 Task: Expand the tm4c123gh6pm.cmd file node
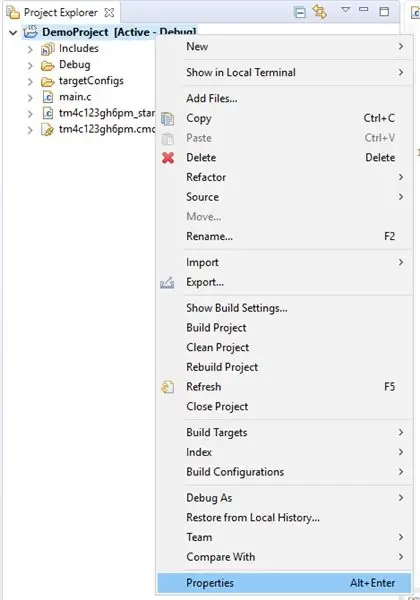pos(30,130)
